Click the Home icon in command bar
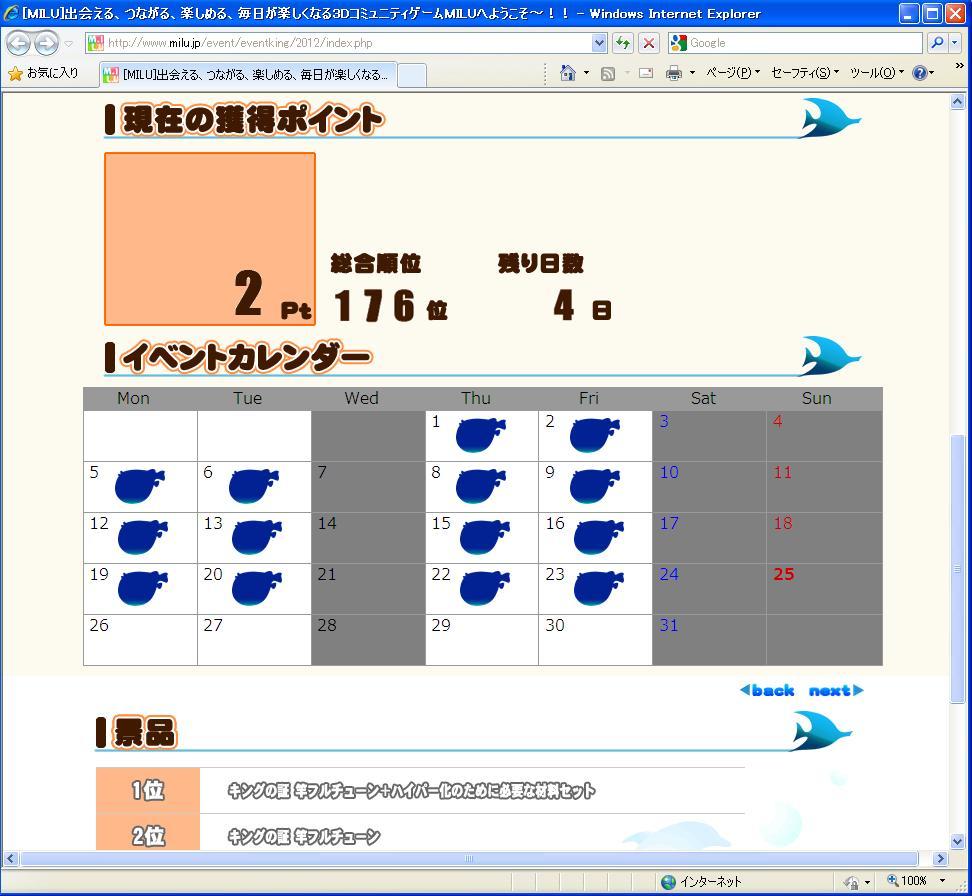 coord(567,73)
